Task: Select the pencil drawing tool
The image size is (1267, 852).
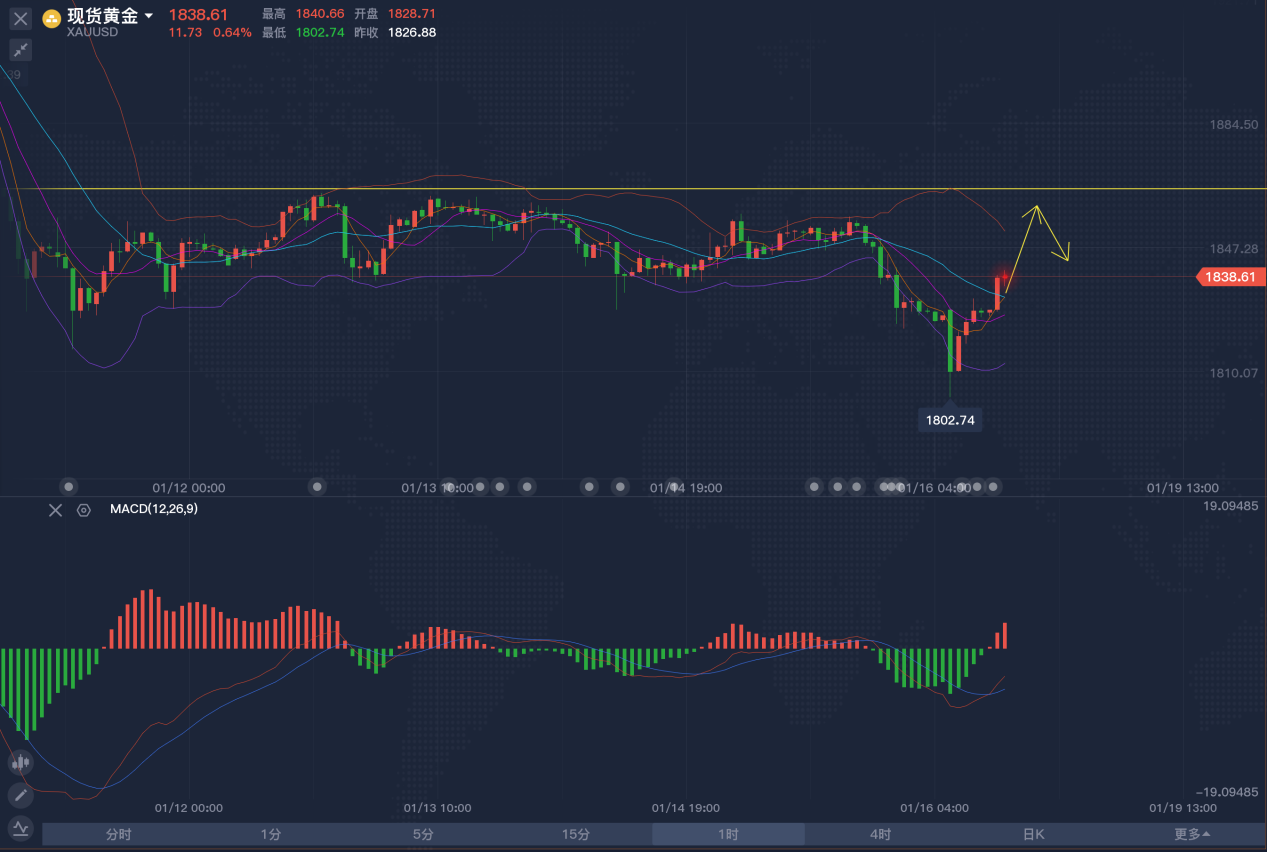Action: tap(20, 796)
